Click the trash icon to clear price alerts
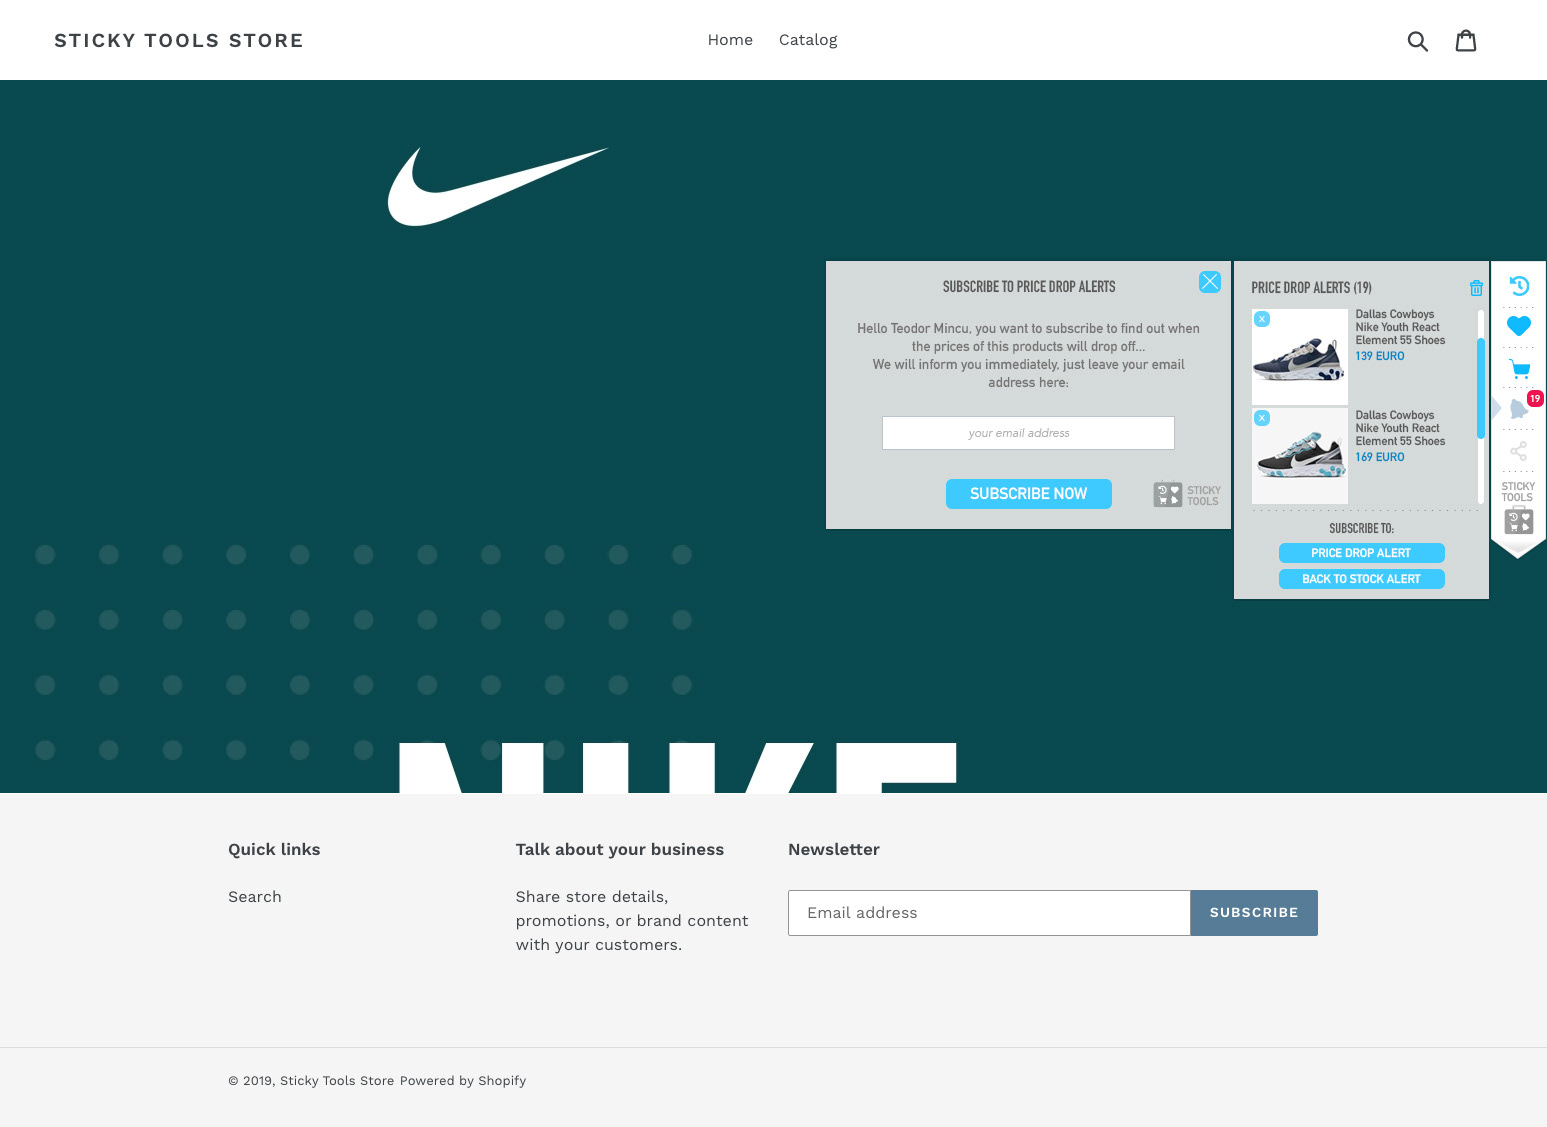 1476,288
